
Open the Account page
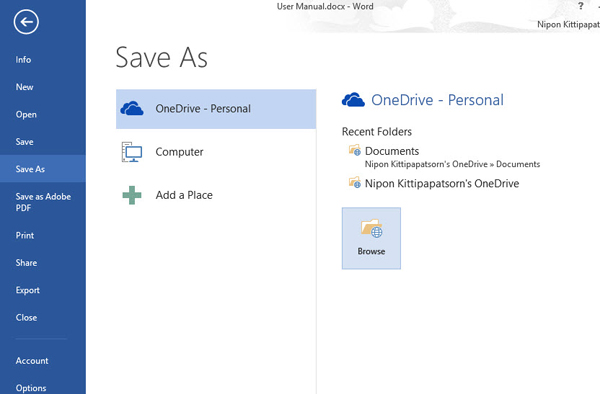[x=43, y=361]
